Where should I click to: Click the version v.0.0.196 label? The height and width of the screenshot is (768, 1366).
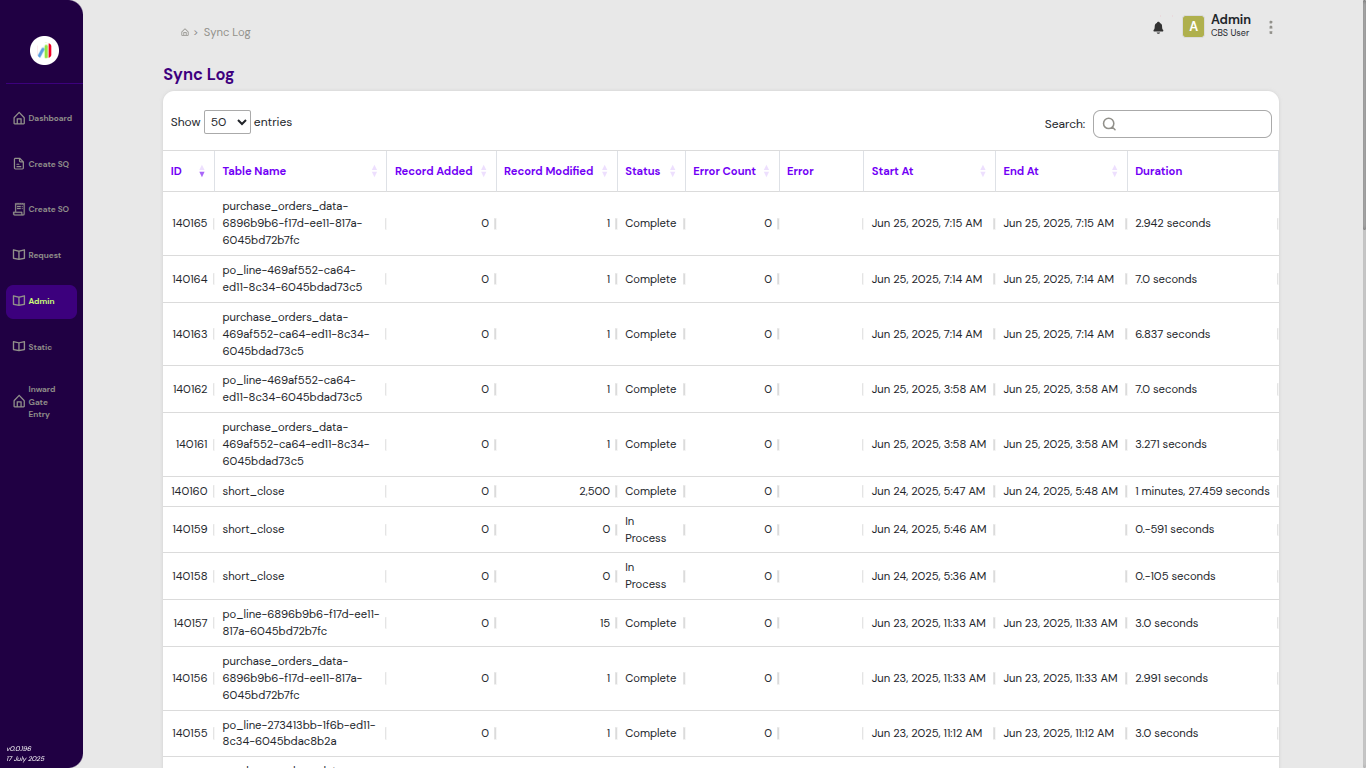[19, 748]
